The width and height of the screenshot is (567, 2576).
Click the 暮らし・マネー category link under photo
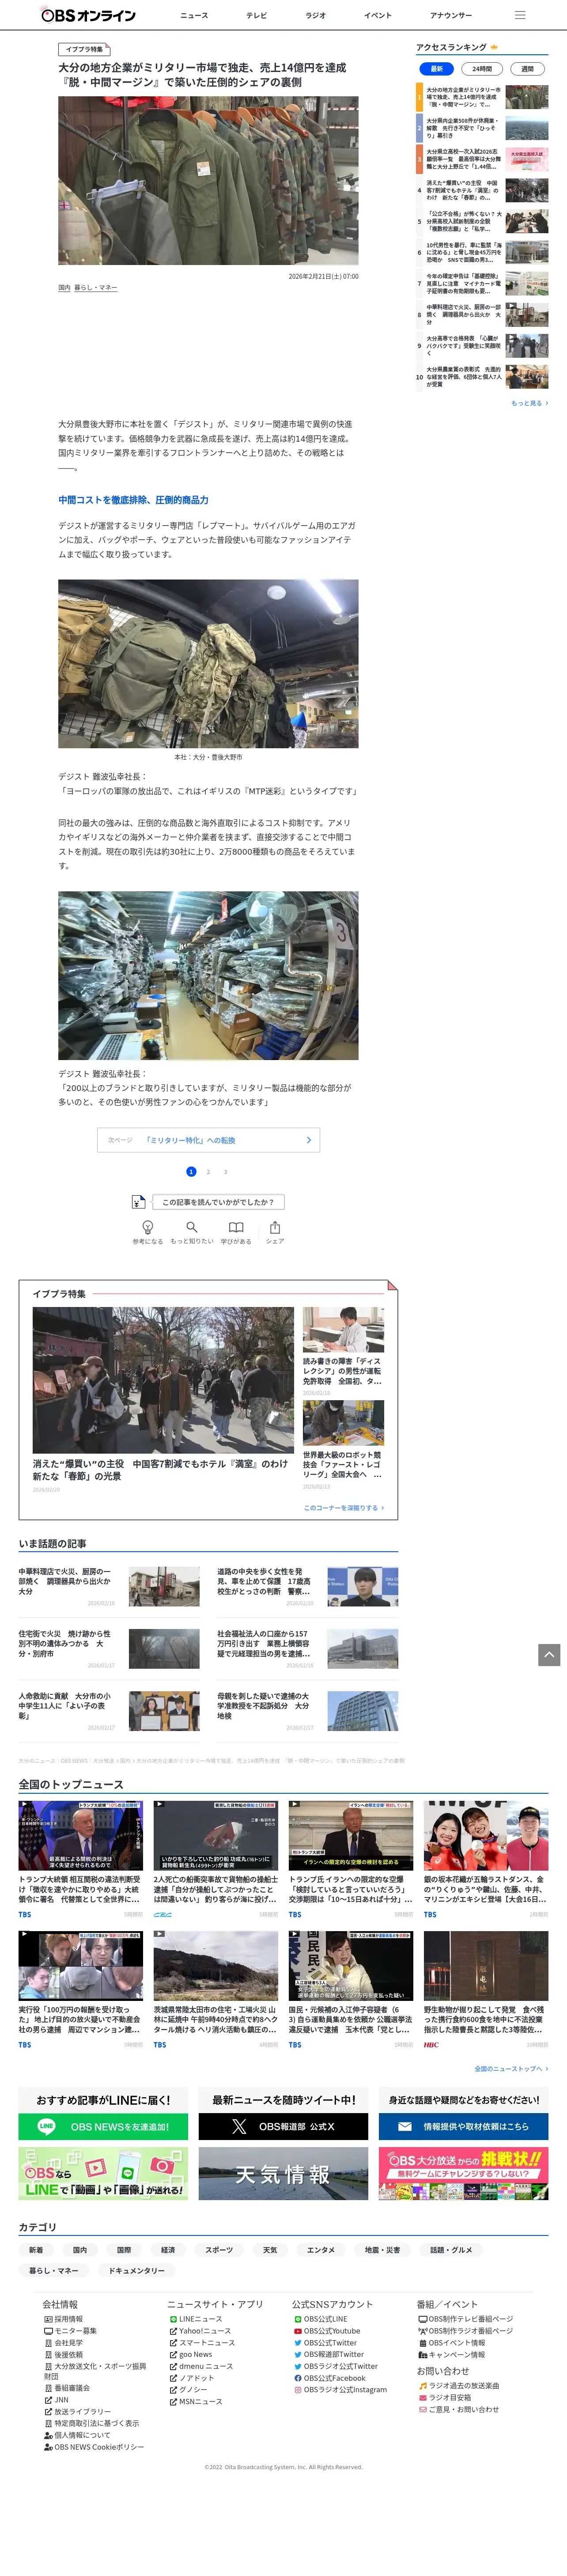(96, 288)
